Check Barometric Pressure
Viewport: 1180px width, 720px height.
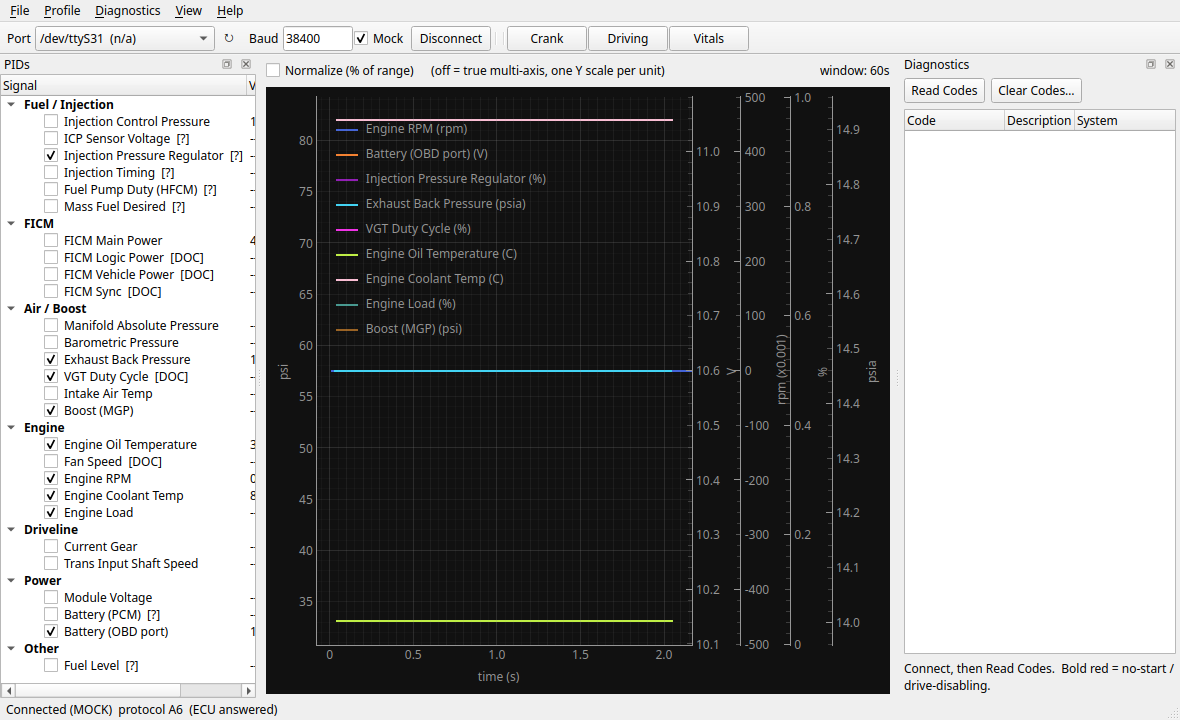51,342
